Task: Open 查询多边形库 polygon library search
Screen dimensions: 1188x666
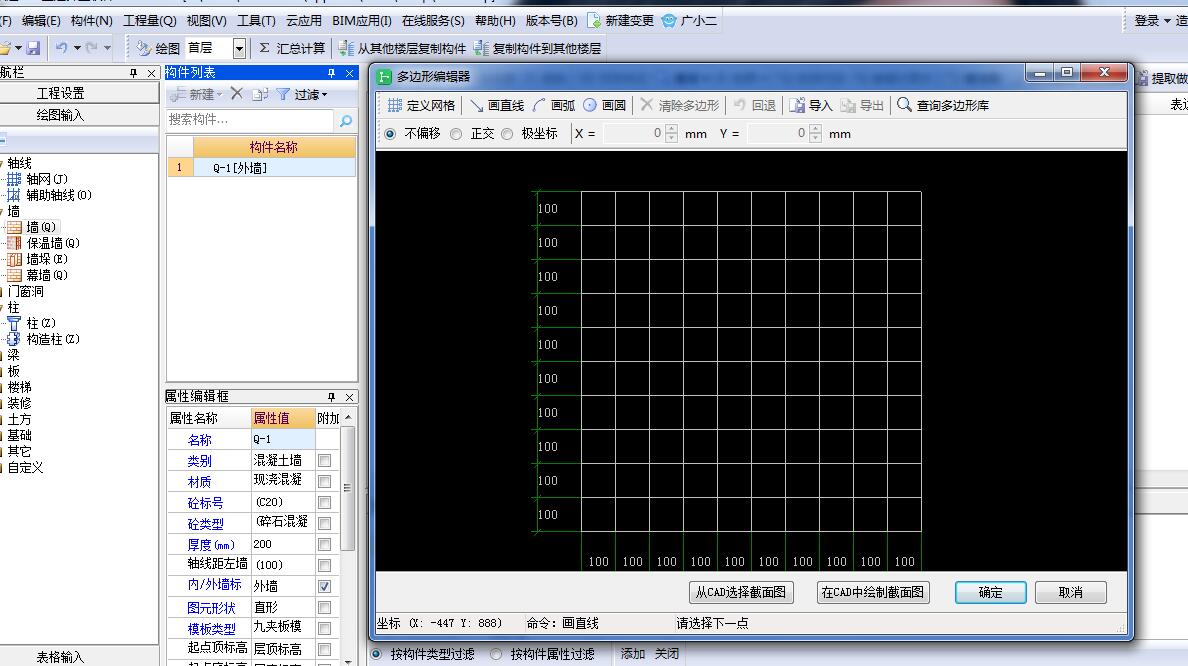Action: pyautogui.click(x=943, y=105)
